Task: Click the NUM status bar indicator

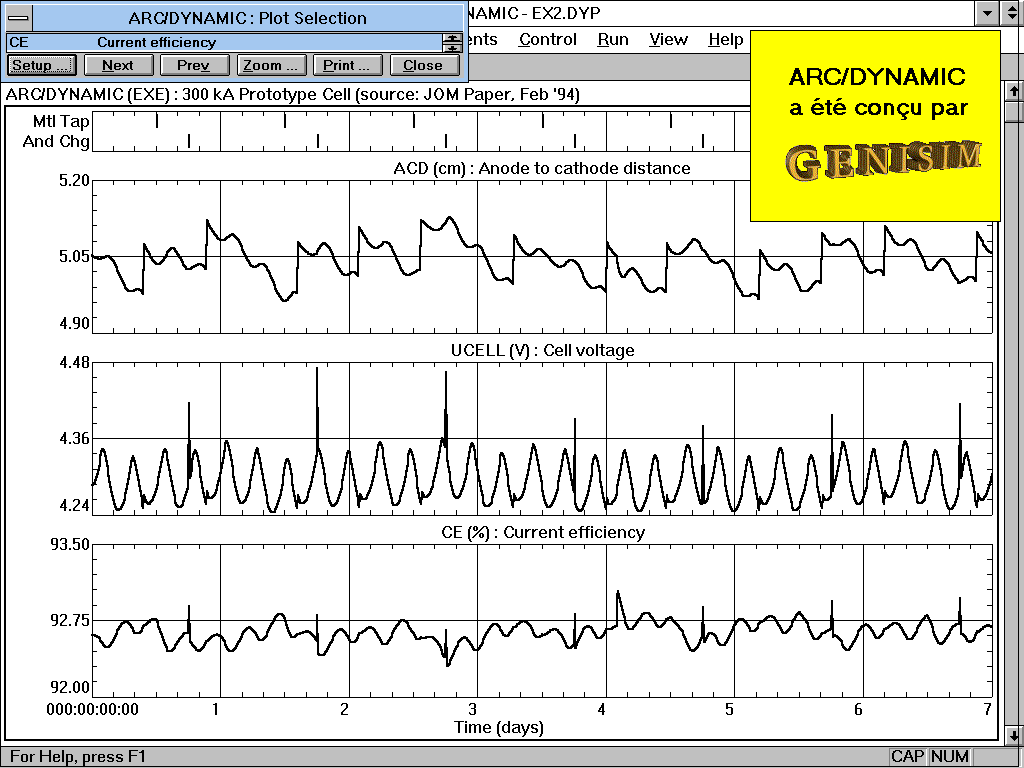Action: (950, 756)
